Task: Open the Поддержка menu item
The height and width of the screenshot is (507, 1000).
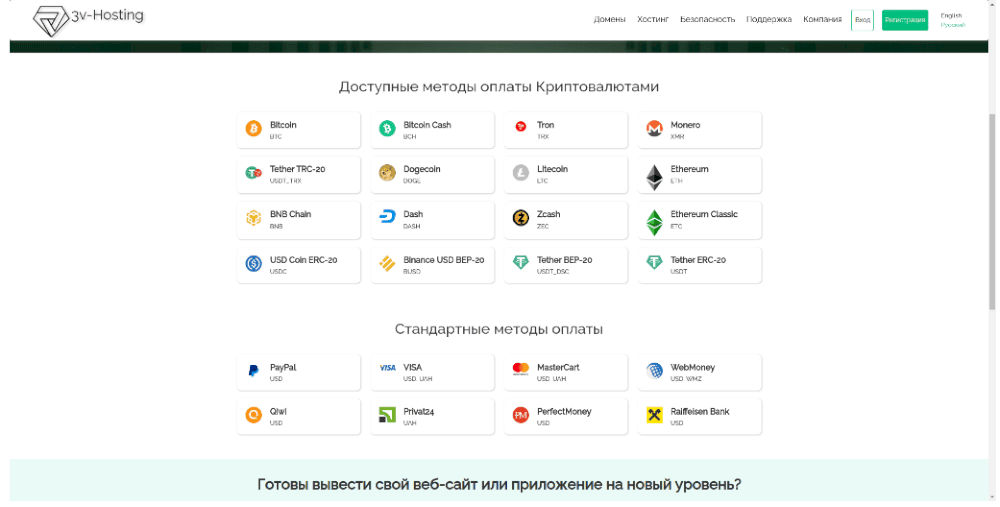Action: (x=768, y=20)
